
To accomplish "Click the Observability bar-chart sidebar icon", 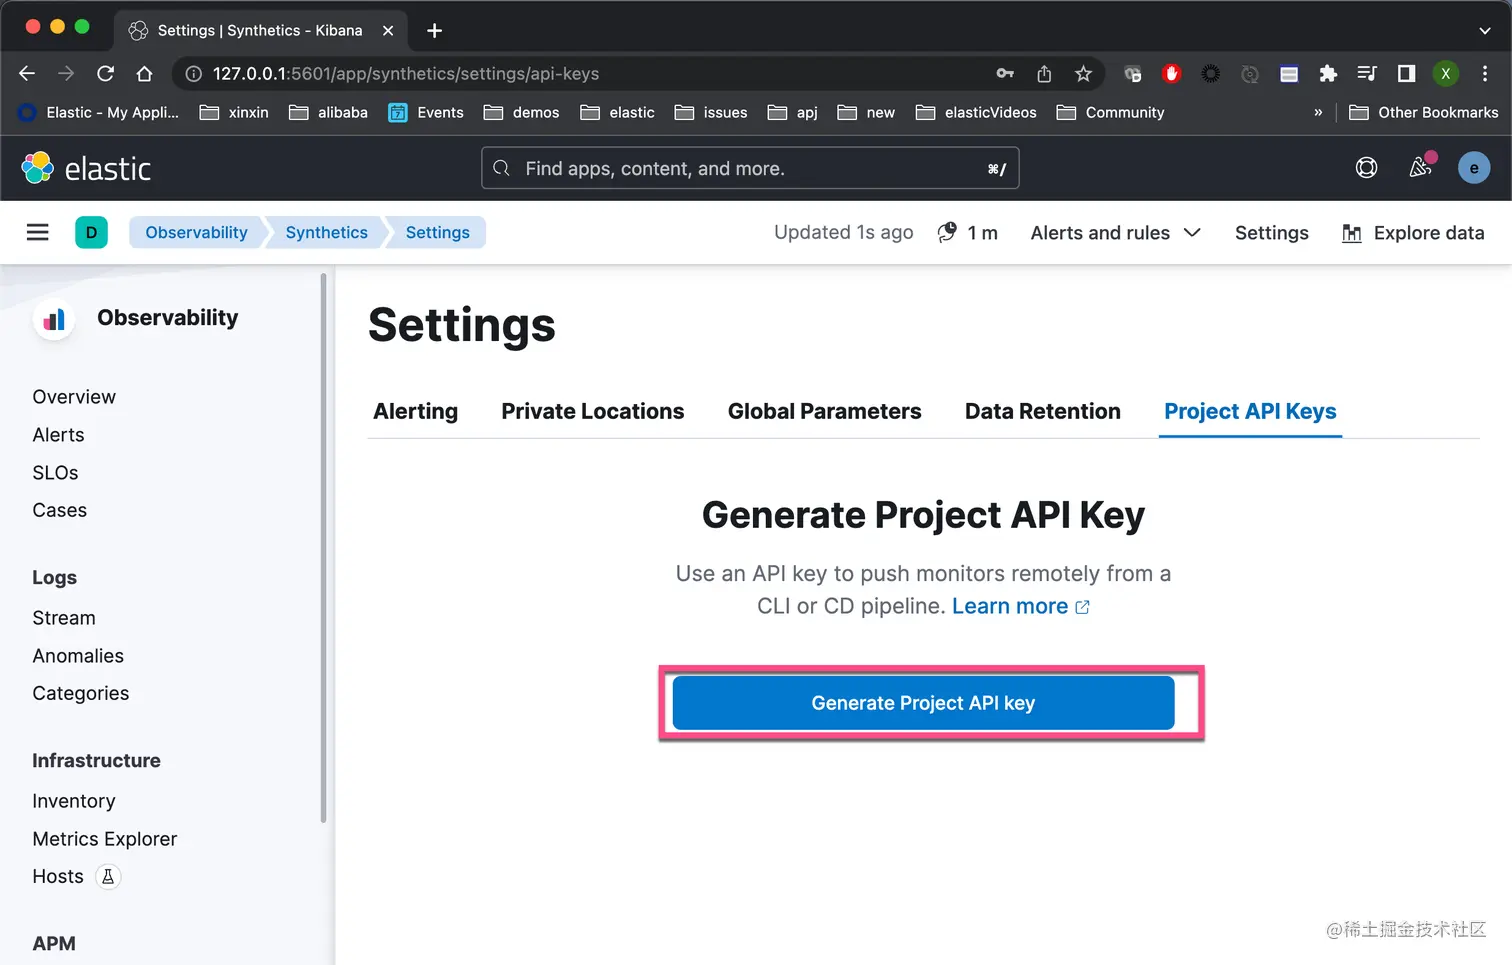I will tap(54, 319).
